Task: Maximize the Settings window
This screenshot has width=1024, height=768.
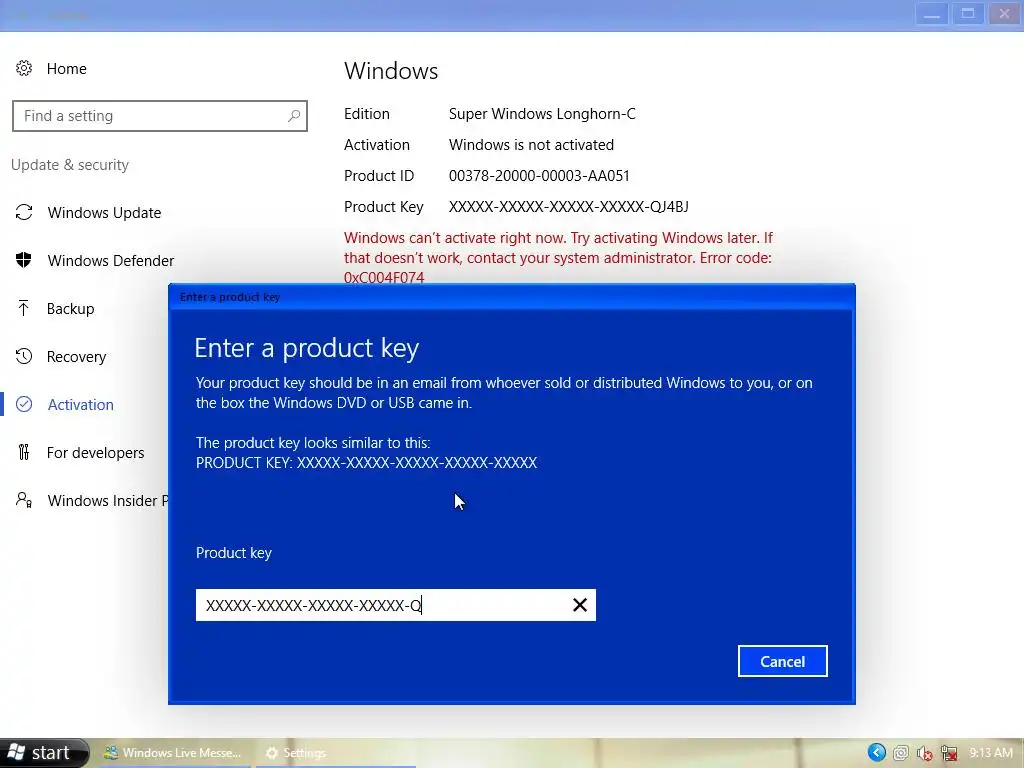Action: click(968, 14)
